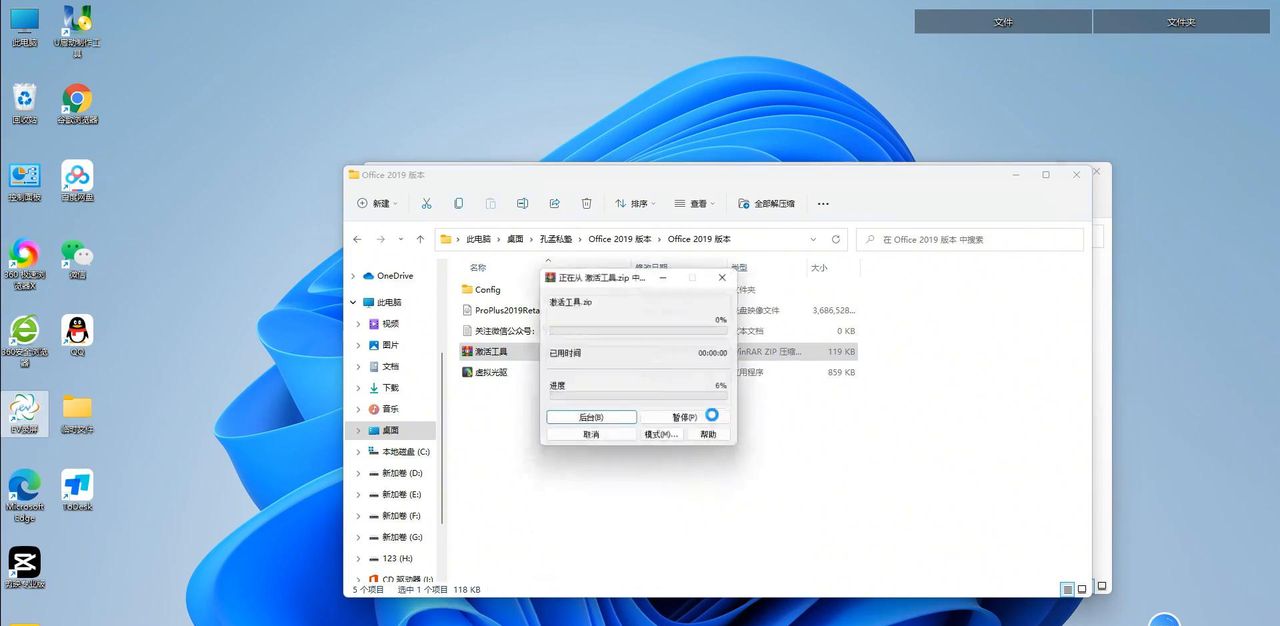The height and width of the screenshot is (626, 1280).
Task: Open the 剪映专业版 desktop shortcut
Action: click(24, 568)
